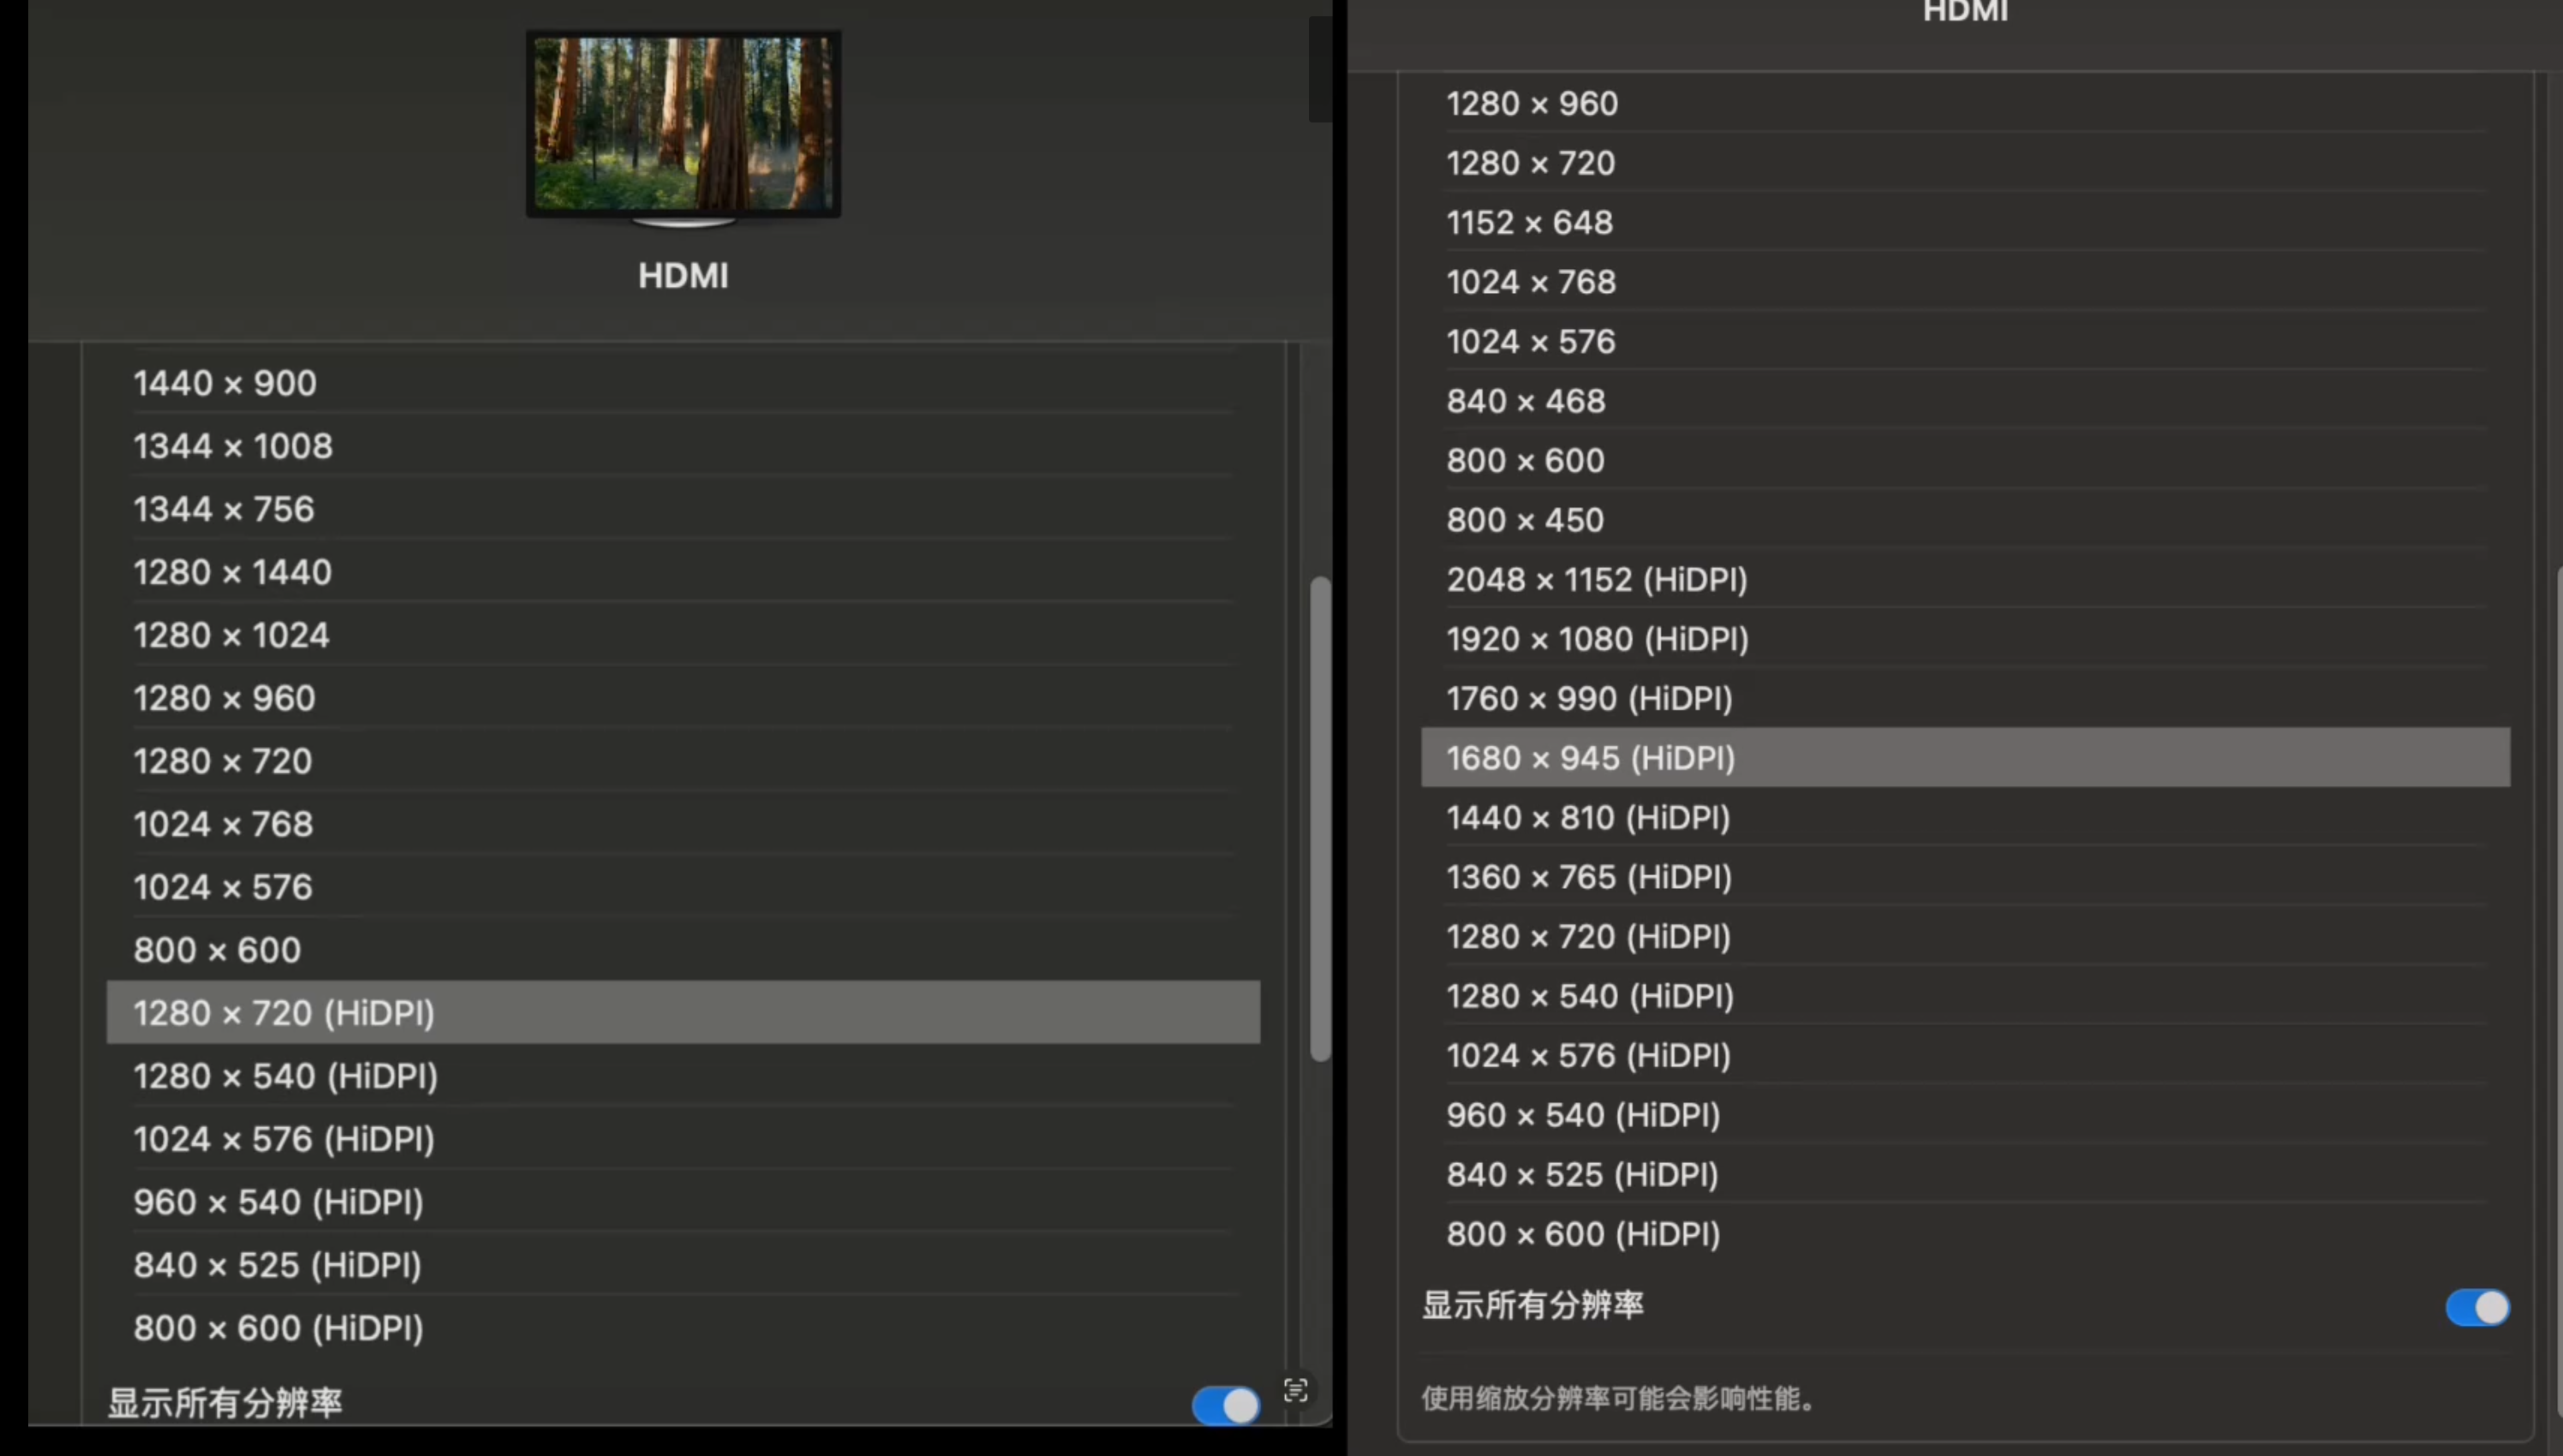Select 1360 × 765 (HiDPI) resolution
The image size is (2563, 1456).
(1589, 877)
